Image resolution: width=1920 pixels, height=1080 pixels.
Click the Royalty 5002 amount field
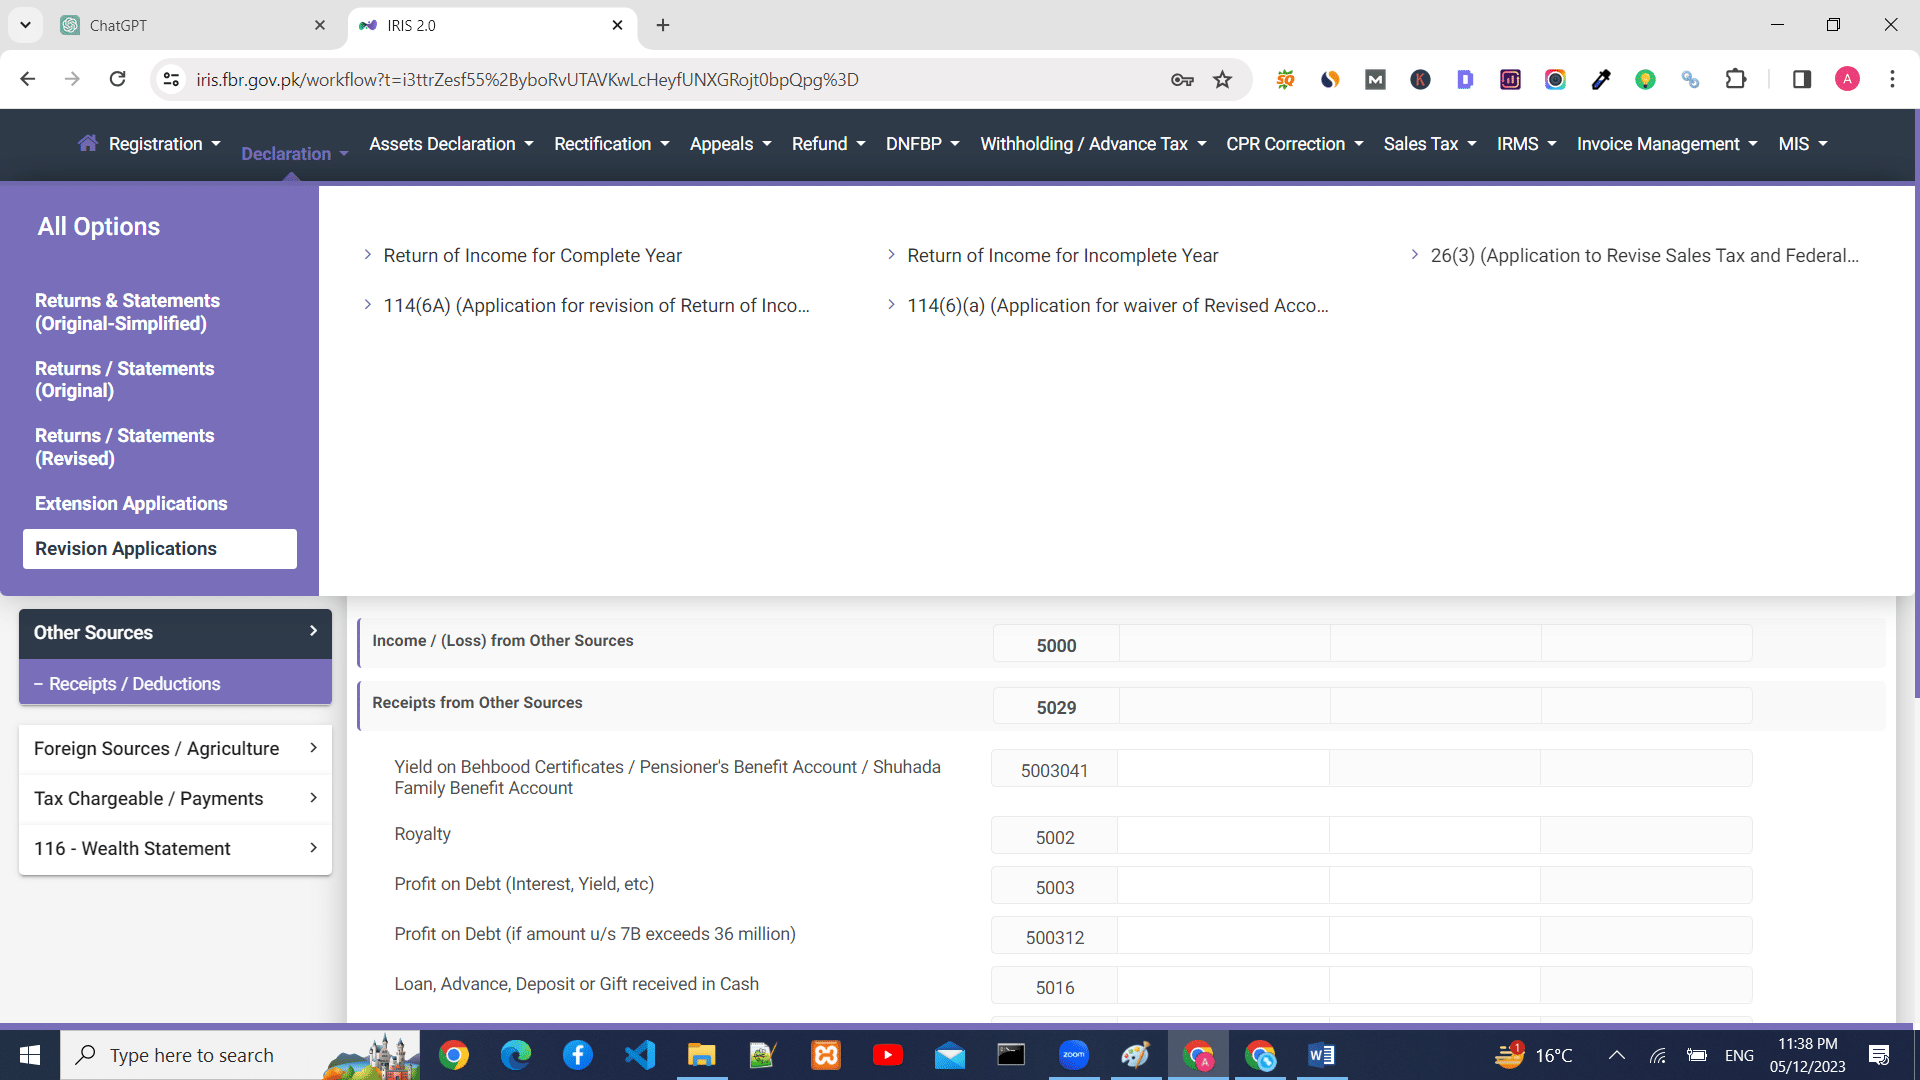(x=1222, y=837)
